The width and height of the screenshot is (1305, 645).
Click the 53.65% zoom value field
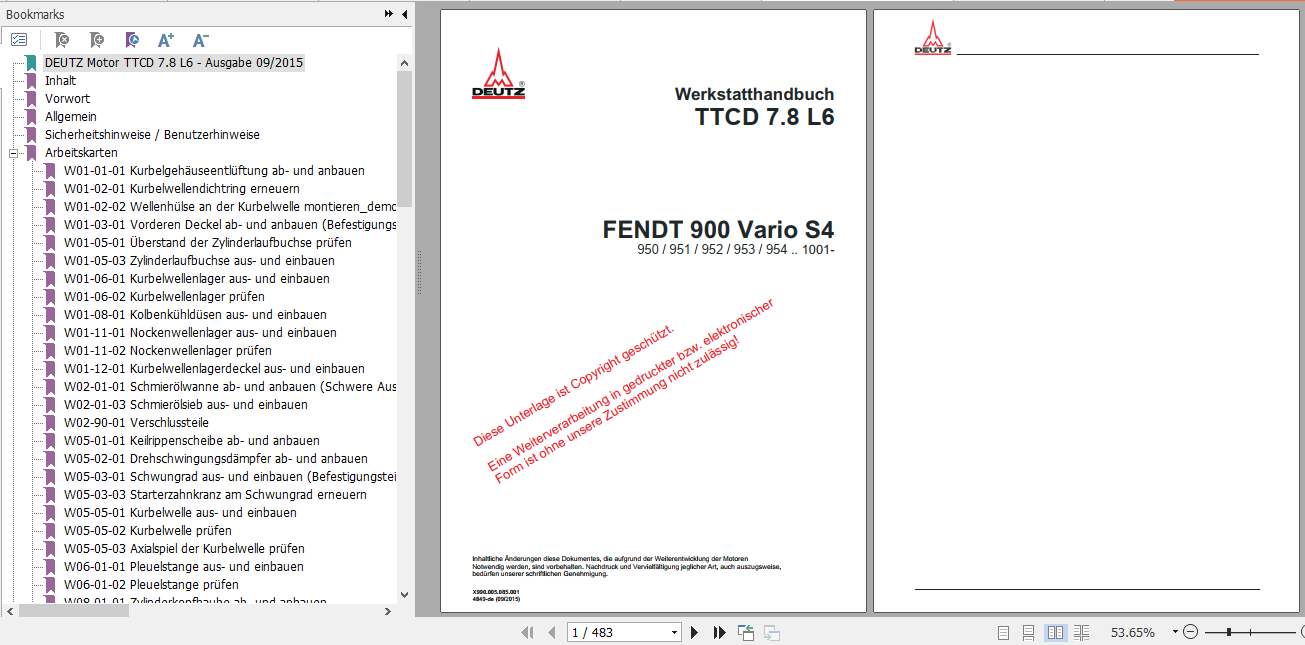coord(1132,632)
